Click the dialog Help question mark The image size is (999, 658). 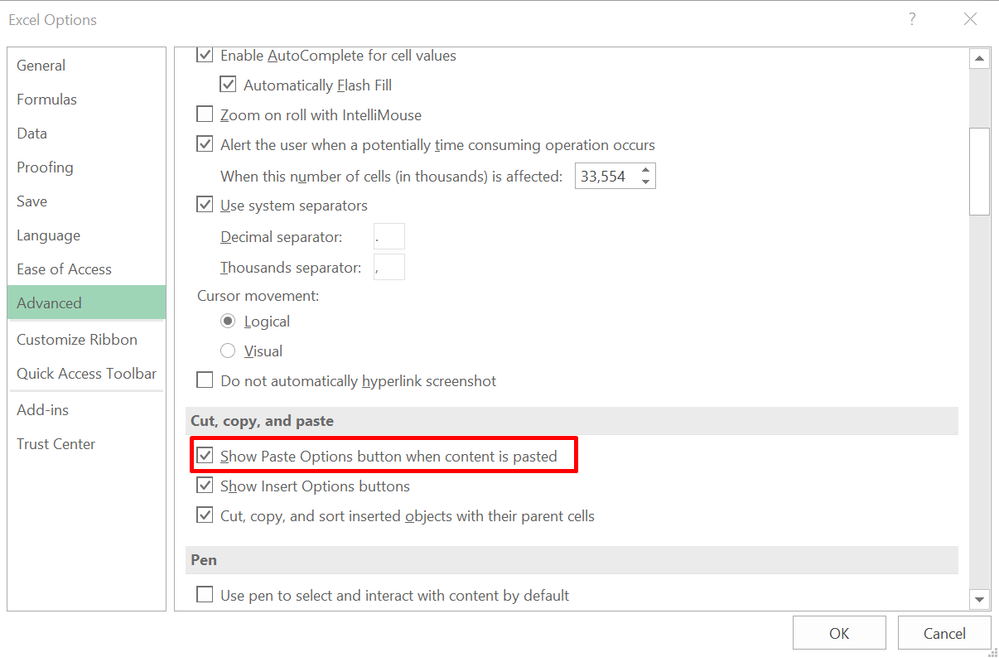click(911, 19)
